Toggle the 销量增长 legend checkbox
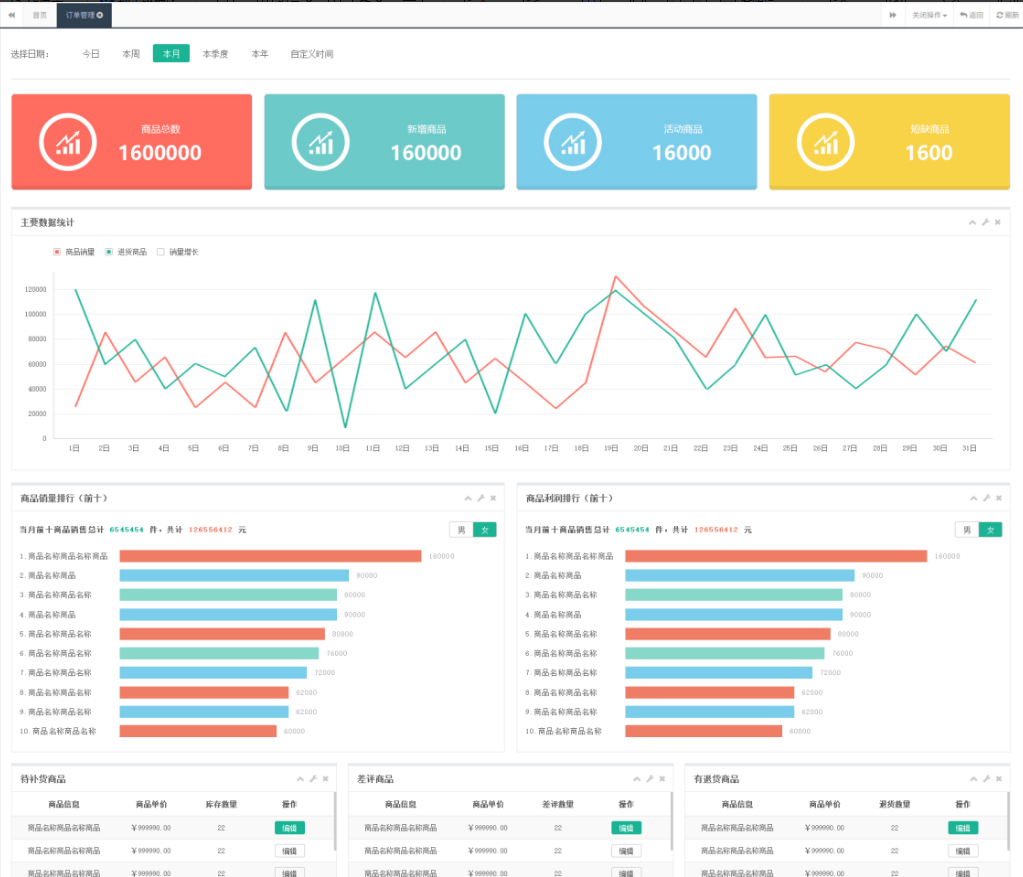This screenshot has height=877, width=1023. (160, 252)
